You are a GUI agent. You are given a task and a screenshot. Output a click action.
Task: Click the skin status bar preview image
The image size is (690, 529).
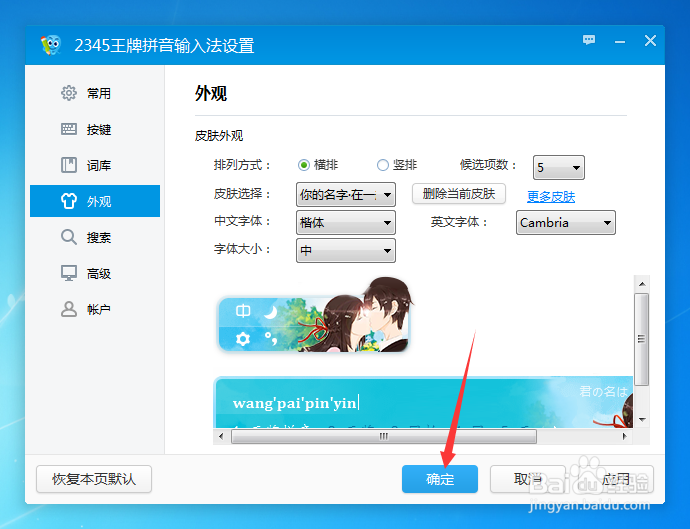[x=314, y=316]
